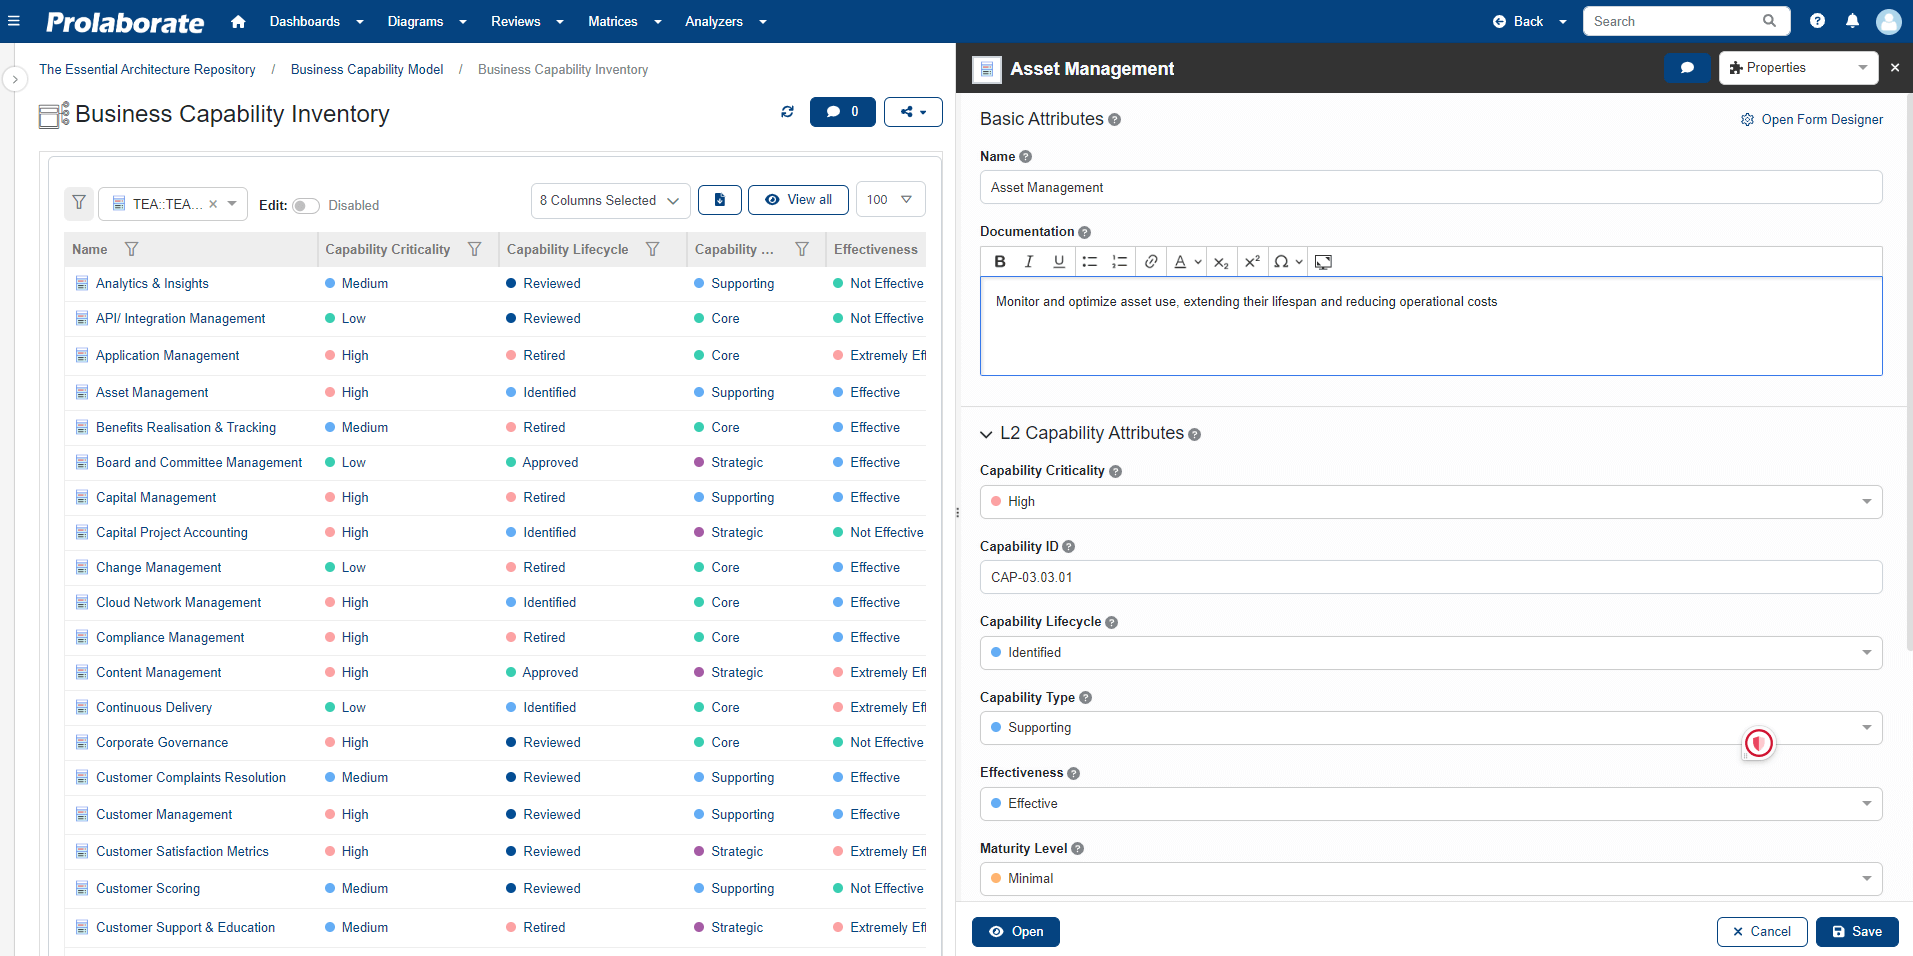Refresh the Business Capability Inventory

[x=787, y=112]
